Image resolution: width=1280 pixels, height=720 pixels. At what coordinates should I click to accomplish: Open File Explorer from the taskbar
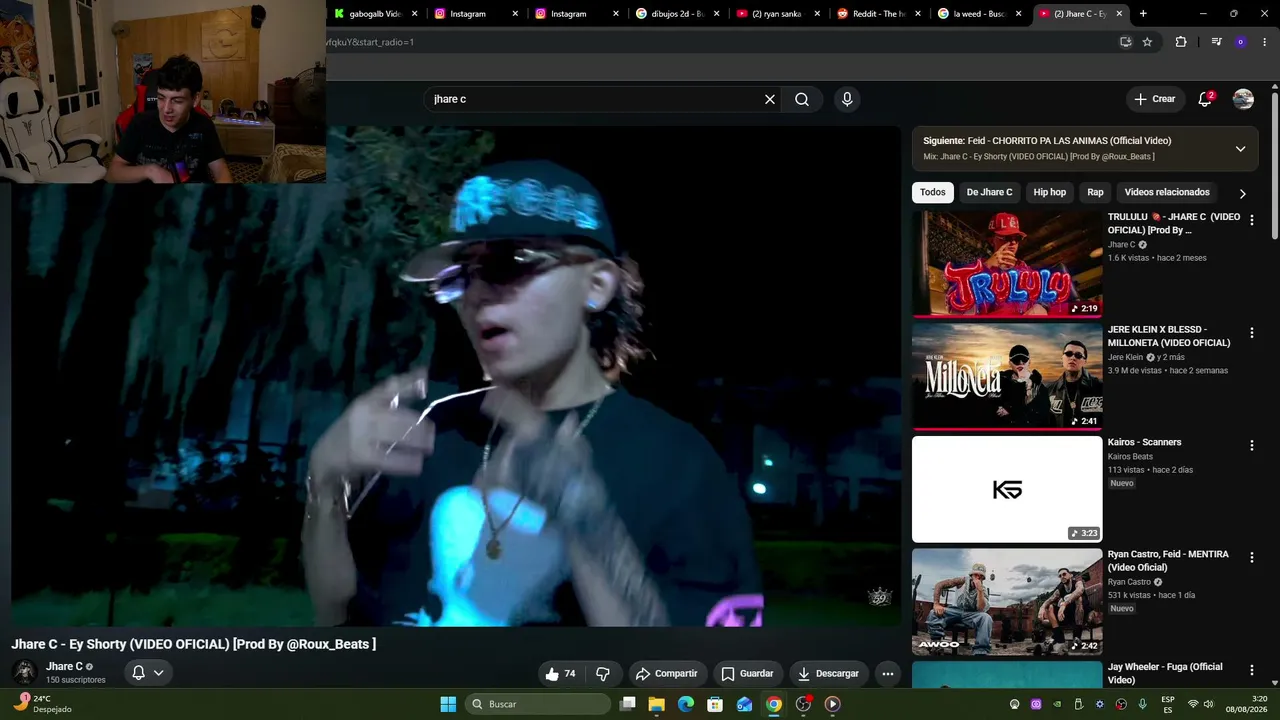point(656,704)
